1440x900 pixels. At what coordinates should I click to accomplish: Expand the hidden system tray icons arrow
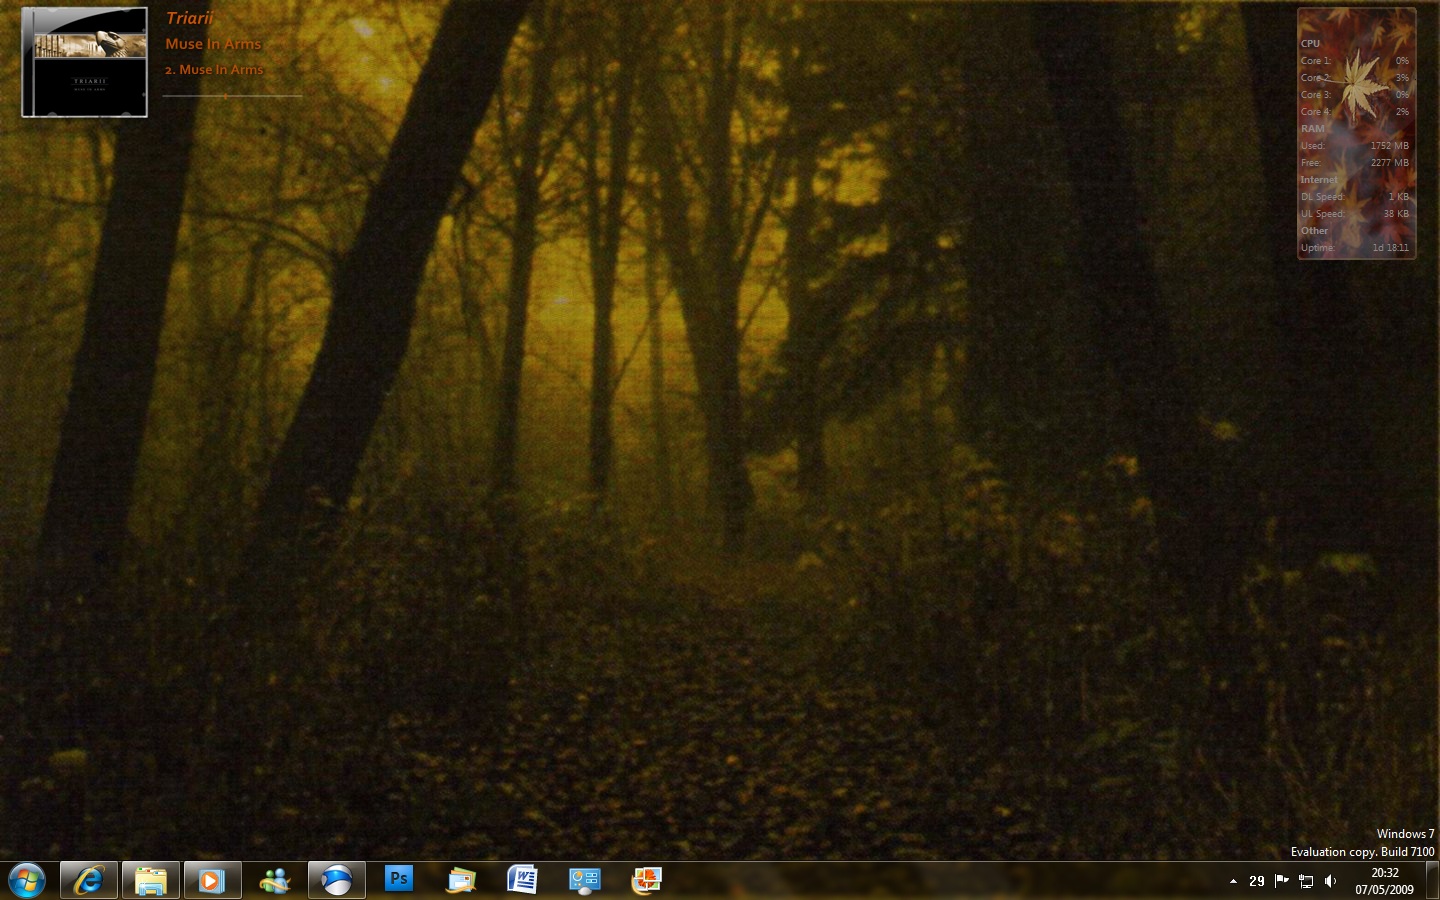pos(1233,881)
